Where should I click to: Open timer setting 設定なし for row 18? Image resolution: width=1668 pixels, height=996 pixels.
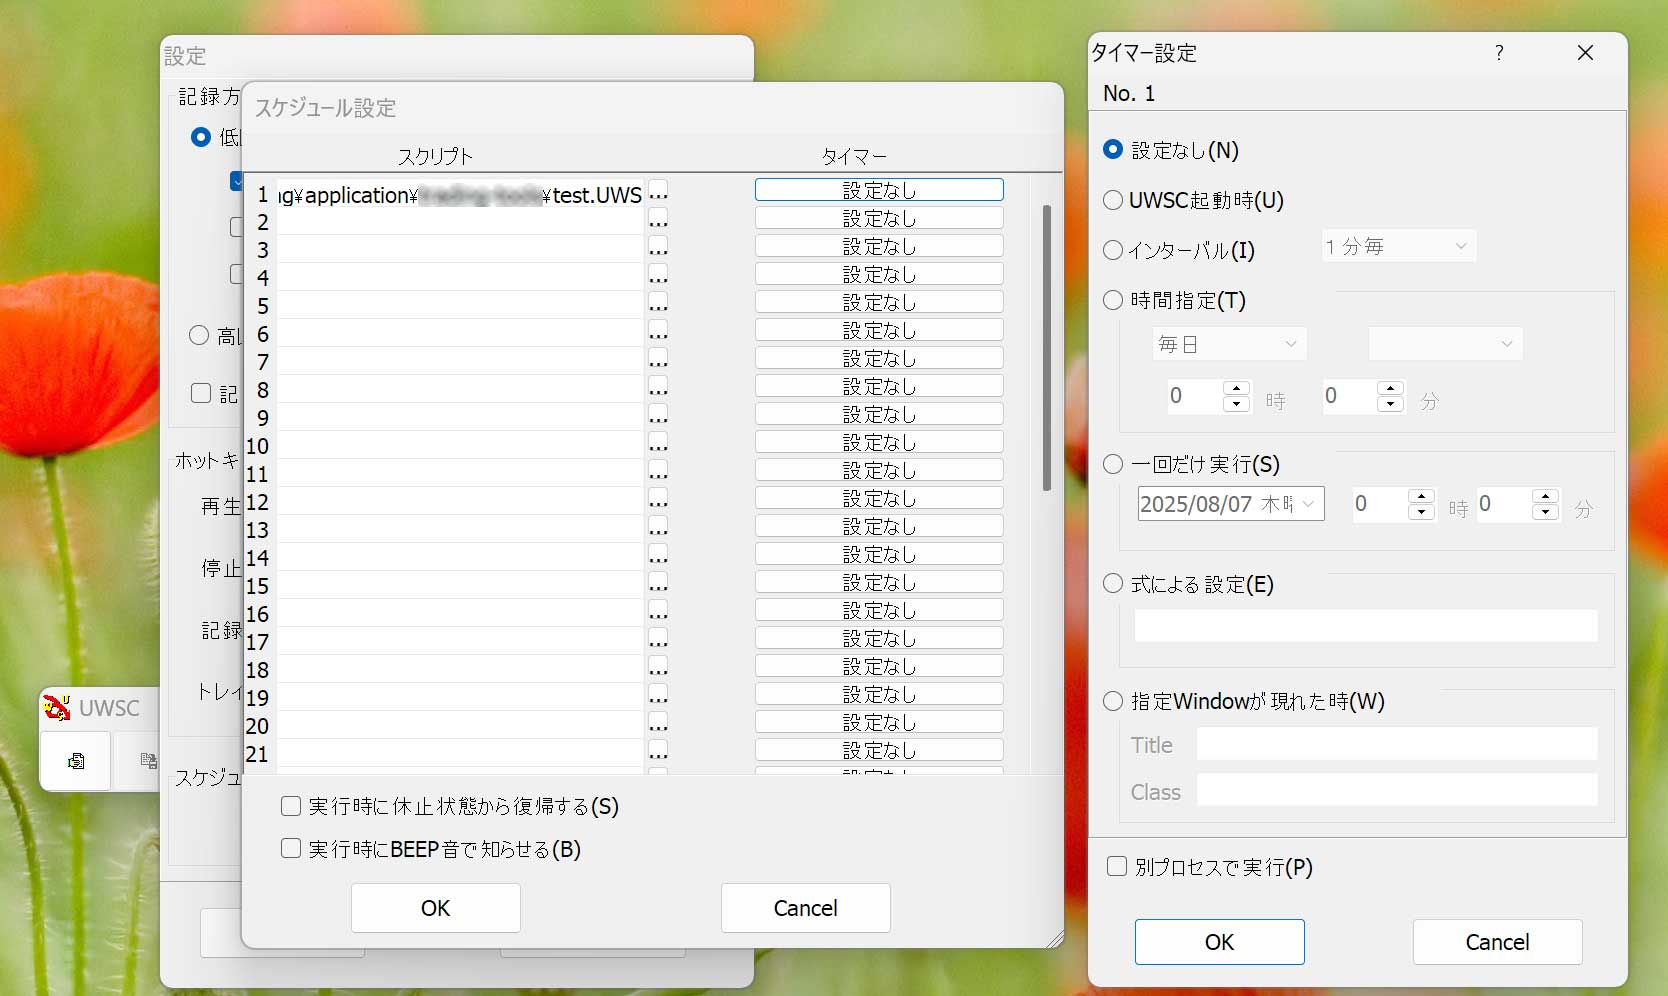tap(879, 666)
